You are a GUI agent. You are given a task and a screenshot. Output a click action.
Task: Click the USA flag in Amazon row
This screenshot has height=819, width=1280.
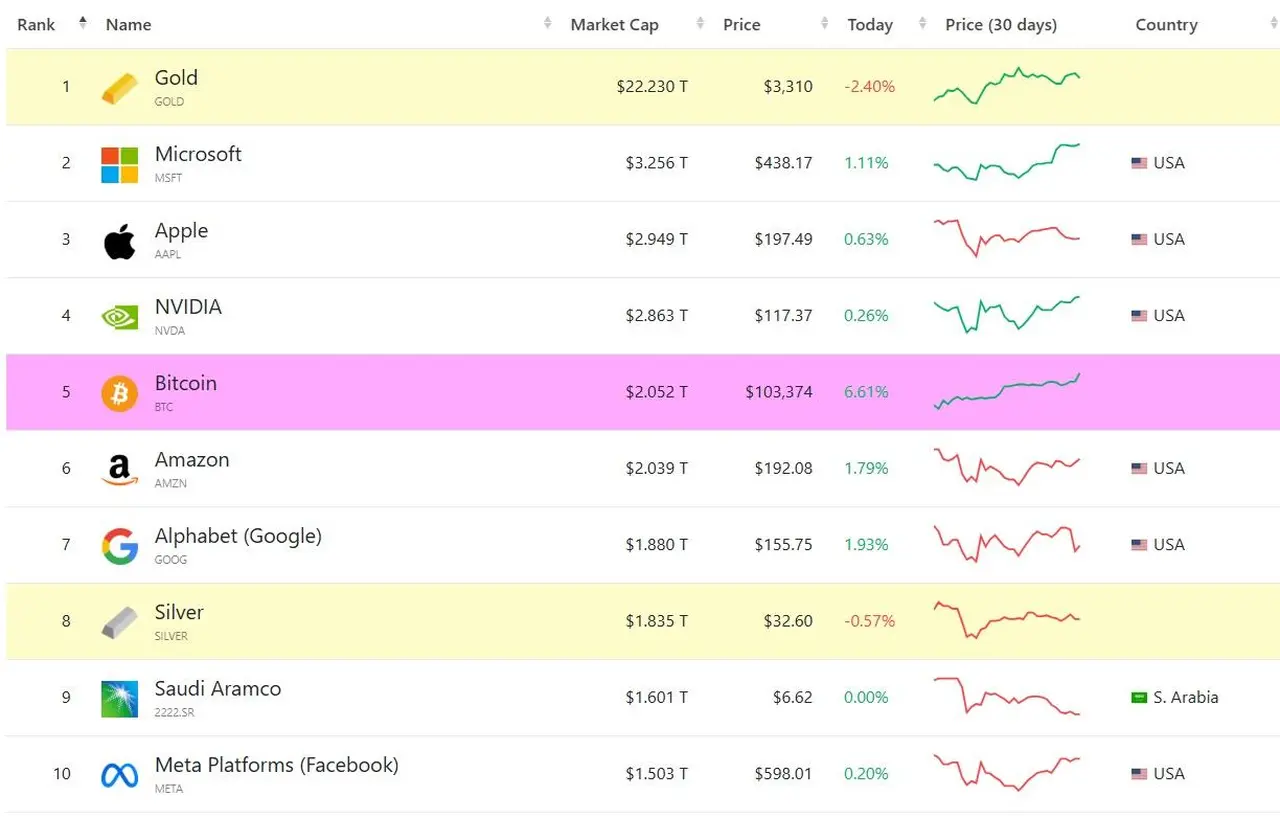1139,469
